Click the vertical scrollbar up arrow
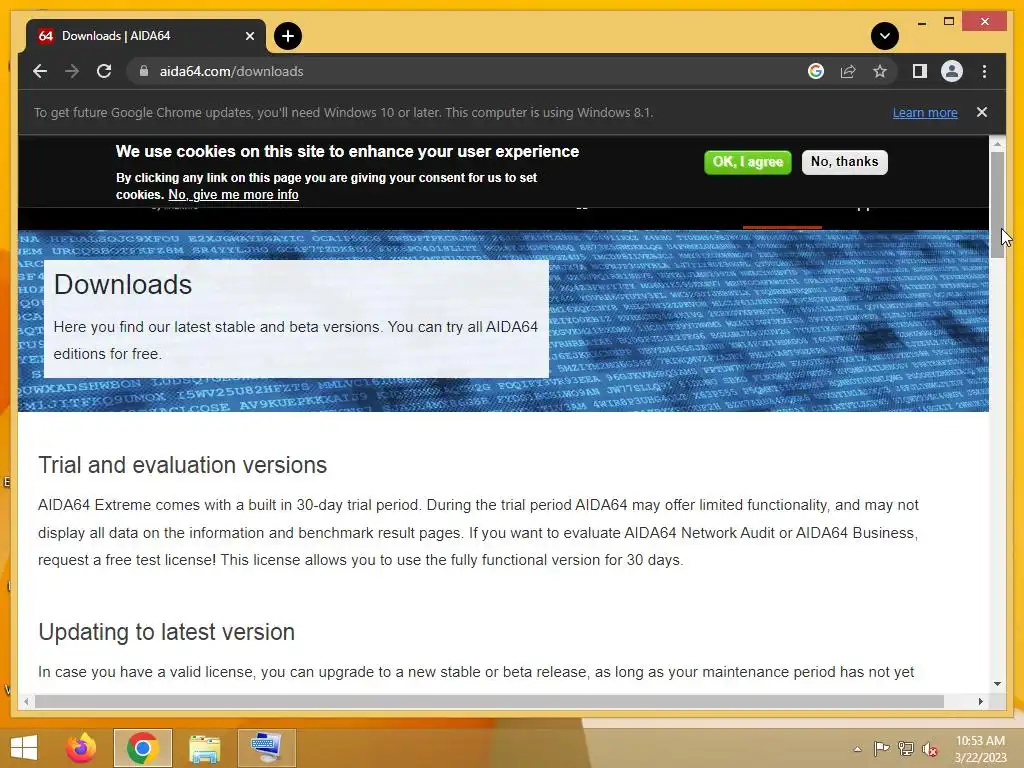This screenshot has width=1024, height=768. pos(997,143)
